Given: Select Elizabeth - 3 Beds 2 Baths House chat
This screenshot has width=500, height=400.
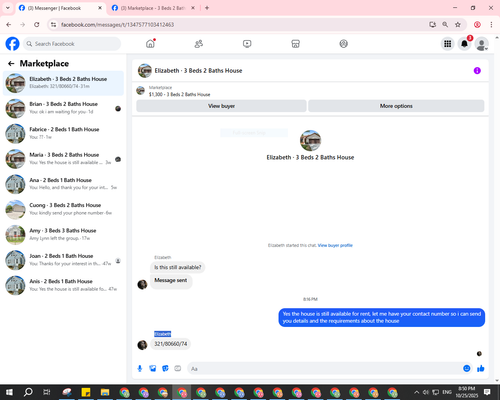Looking at the screenshot, I should (63, 83).
